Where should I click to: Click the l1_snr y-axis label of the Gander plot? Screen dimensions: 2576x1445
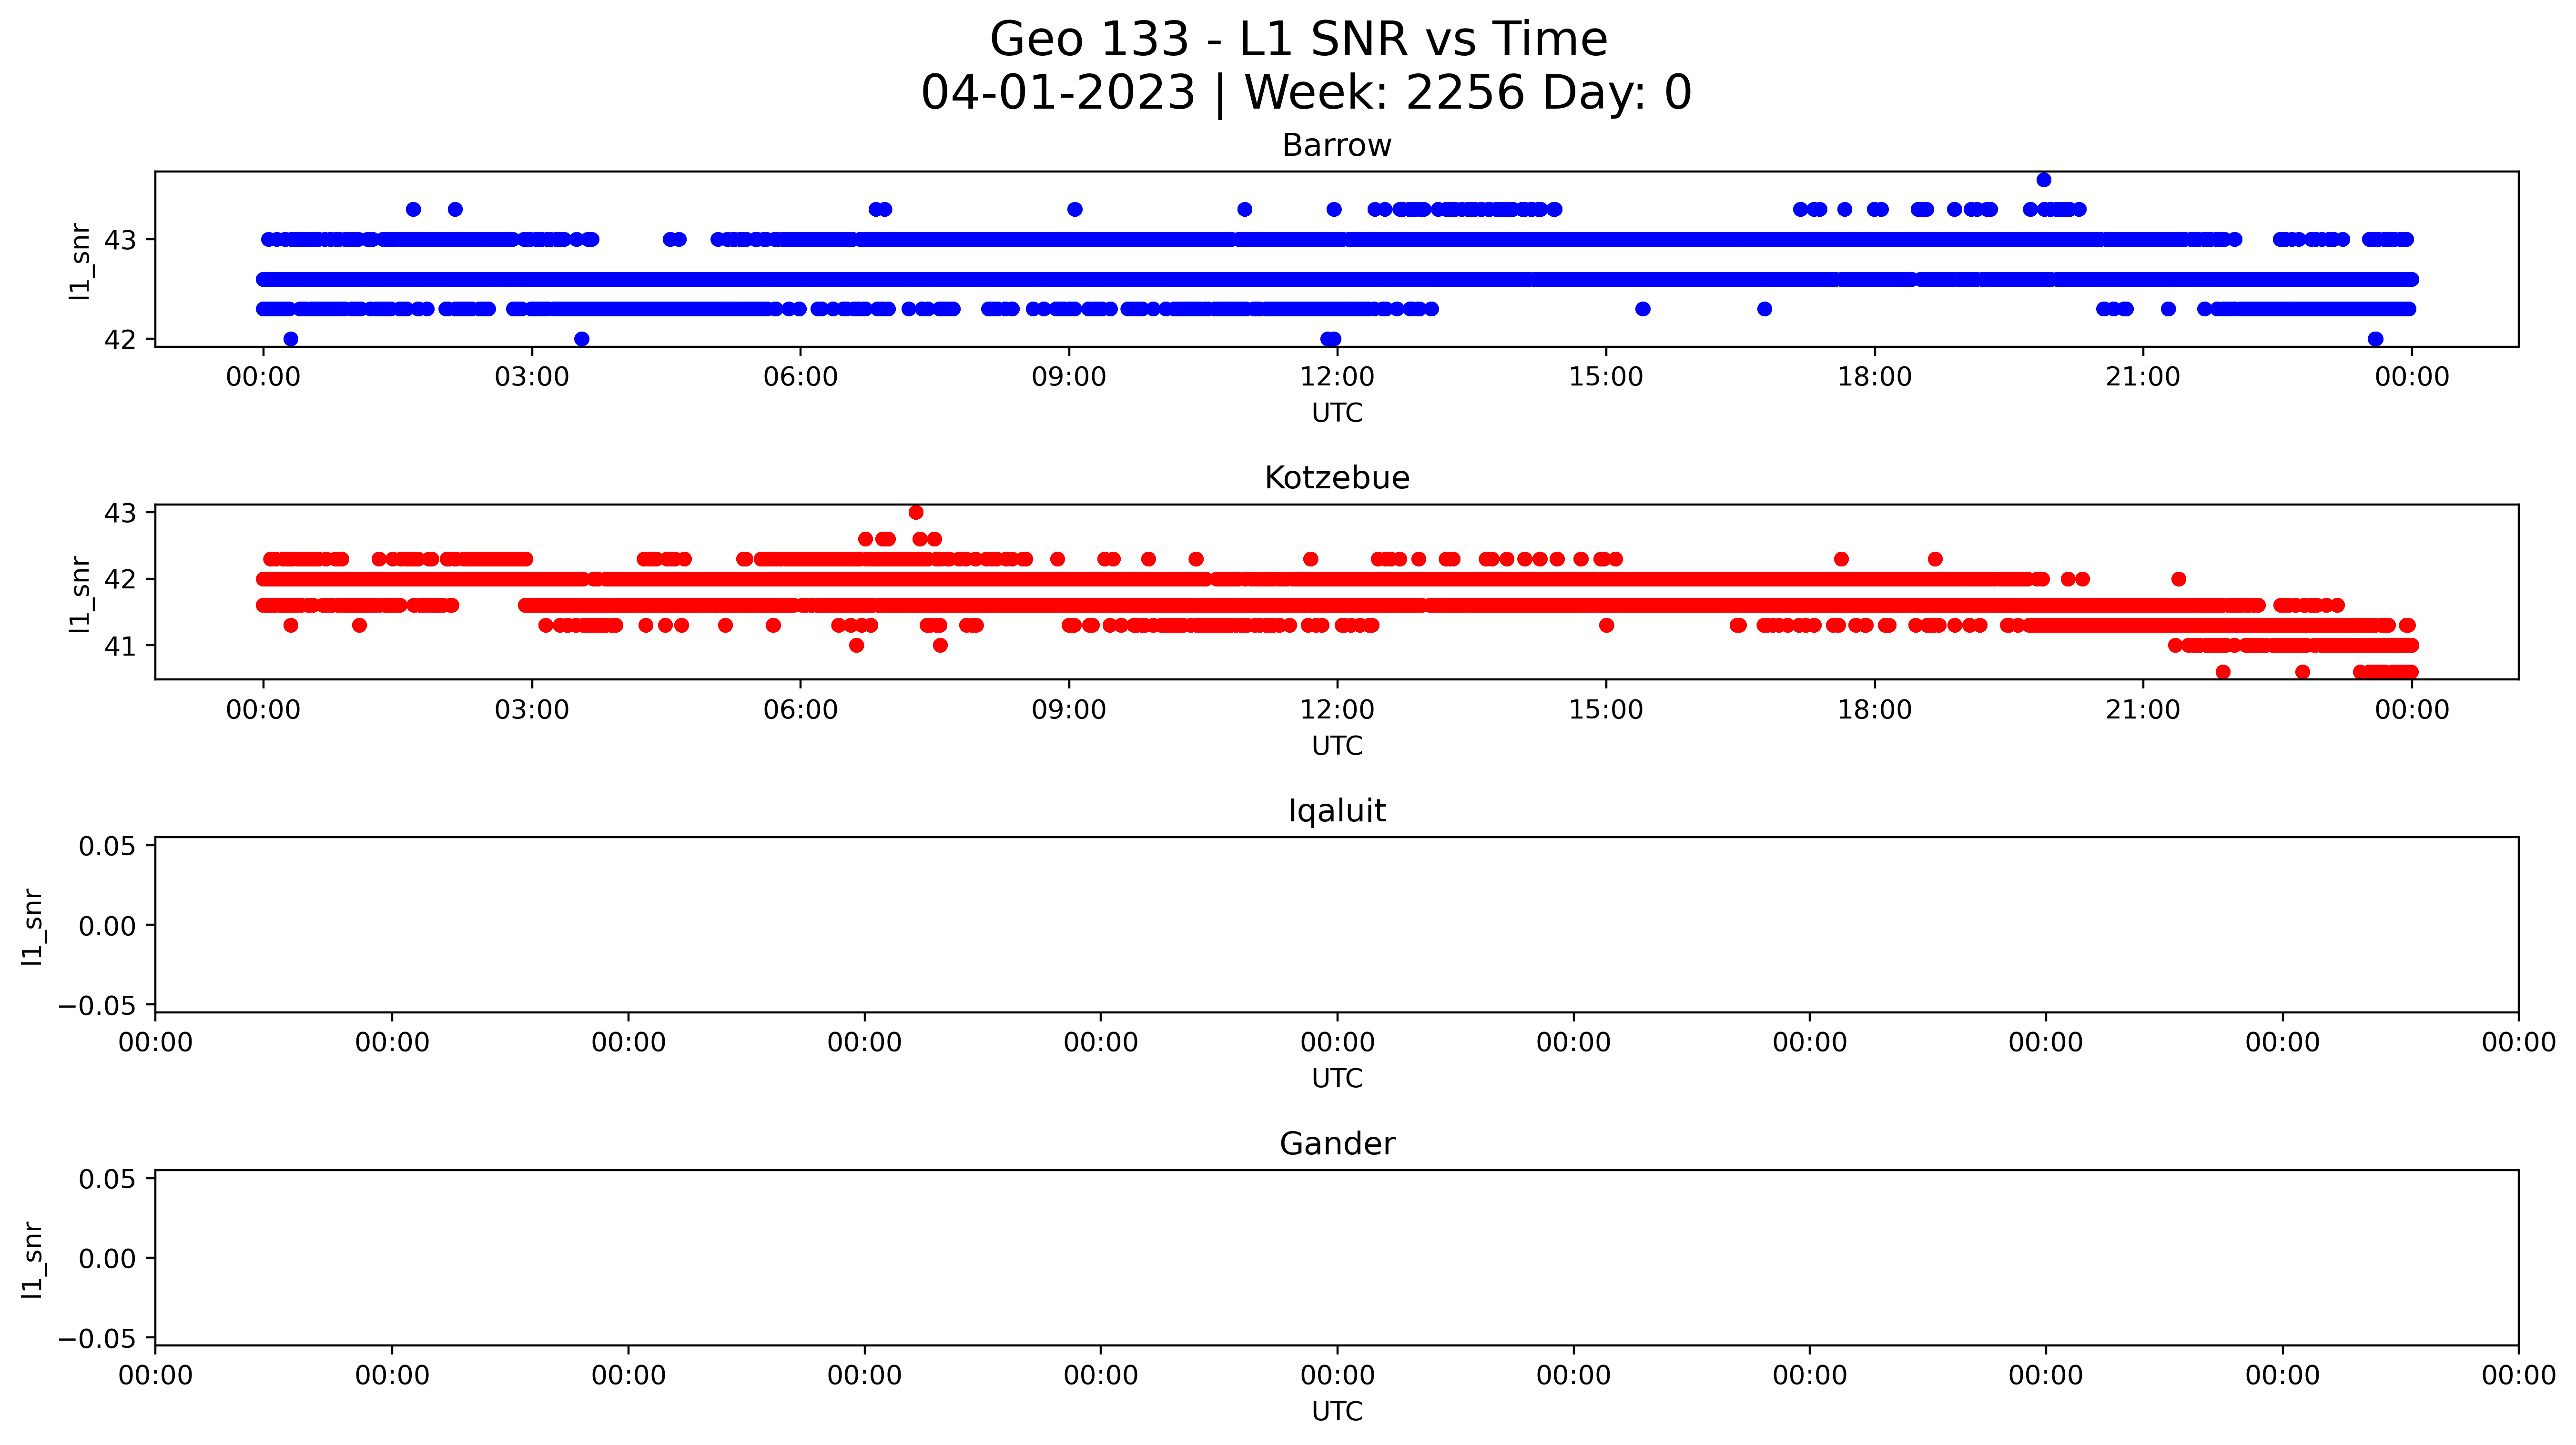coord(32,1259)
